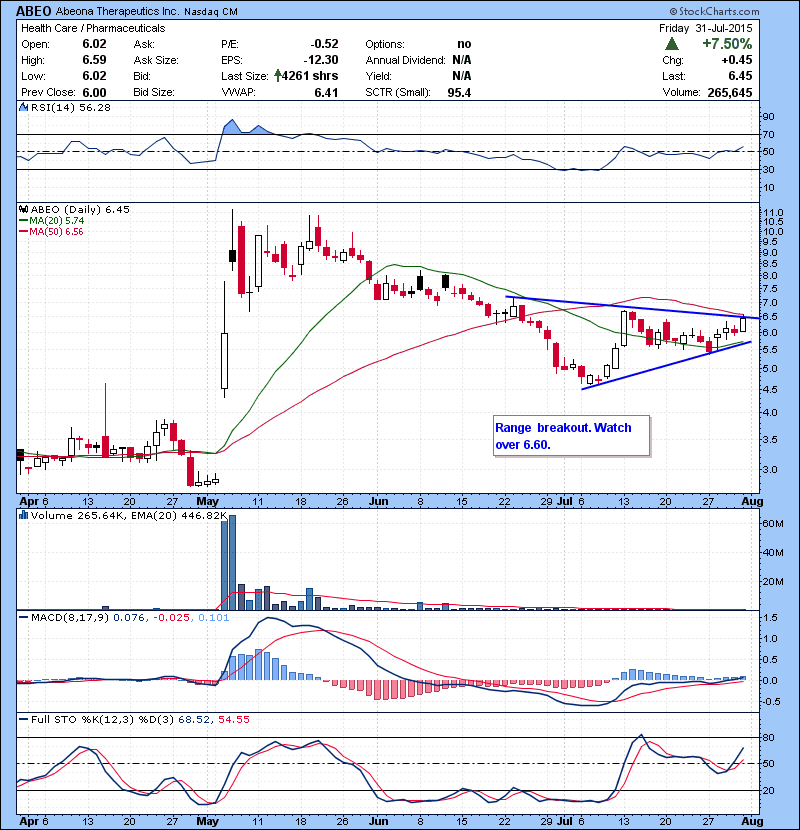The width and height of the screenshot is (800, 830).
Task: Click the MA(20) 5.74 legend label
Action: point(57,221)
